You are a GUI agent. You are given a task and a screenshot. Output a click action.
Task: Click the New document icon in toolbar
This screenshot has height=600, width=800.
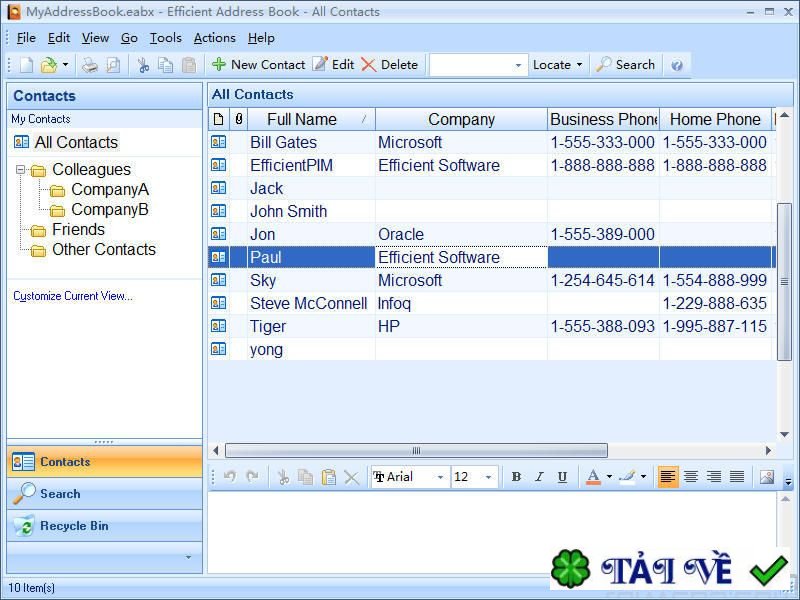pos(26,65)
